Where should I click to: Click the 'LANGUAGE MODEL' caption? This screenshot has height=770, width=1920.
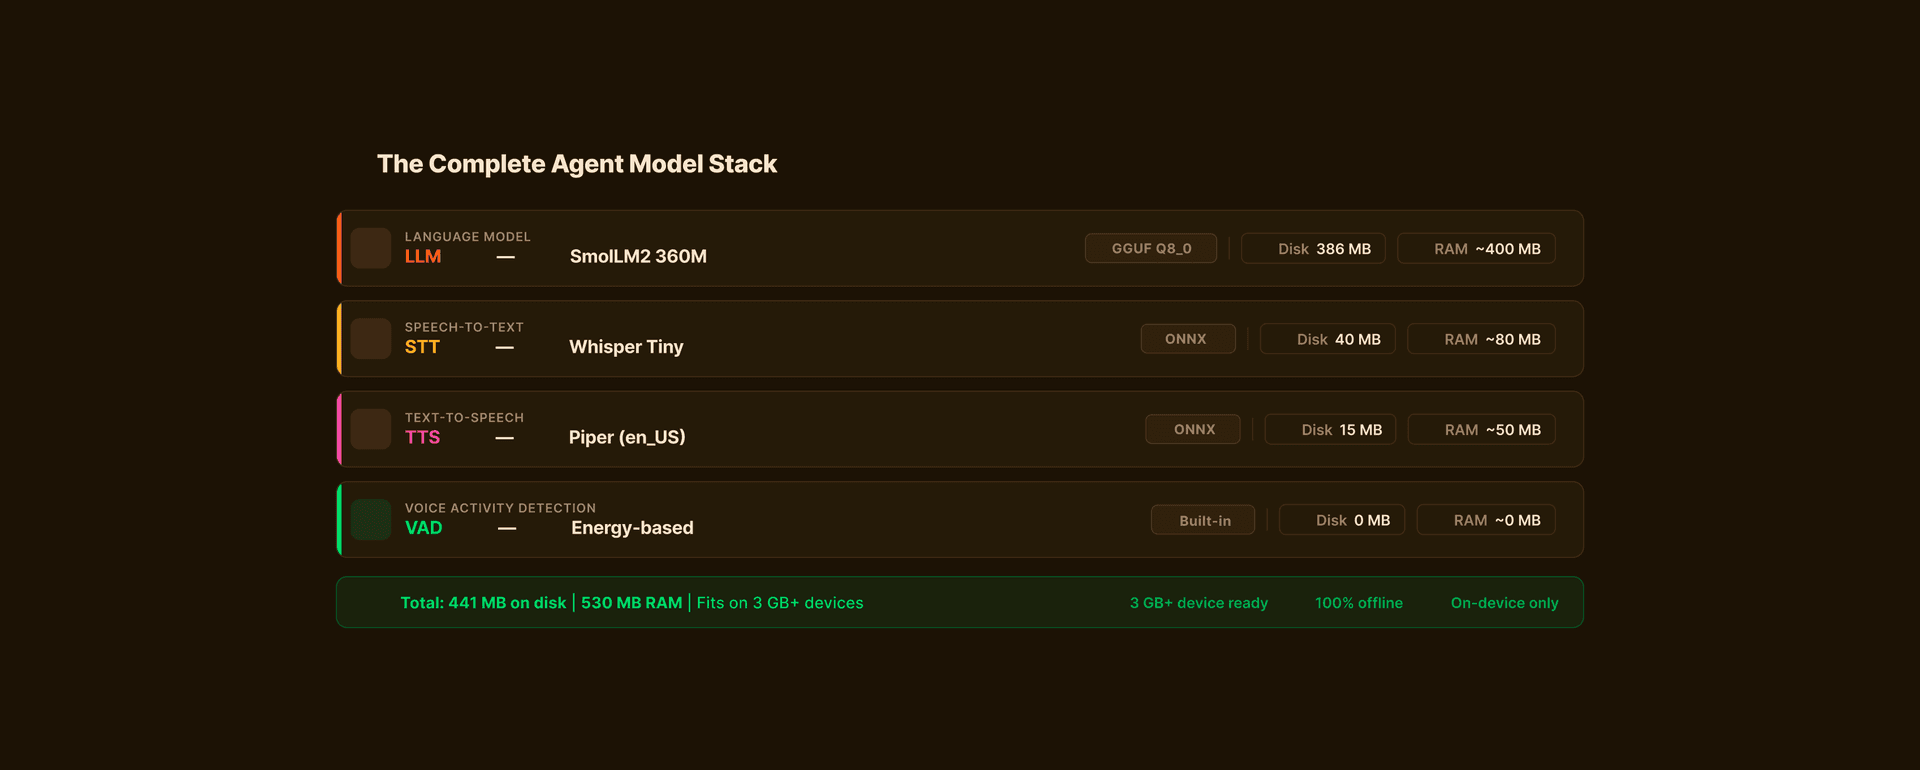click(468, 237)
